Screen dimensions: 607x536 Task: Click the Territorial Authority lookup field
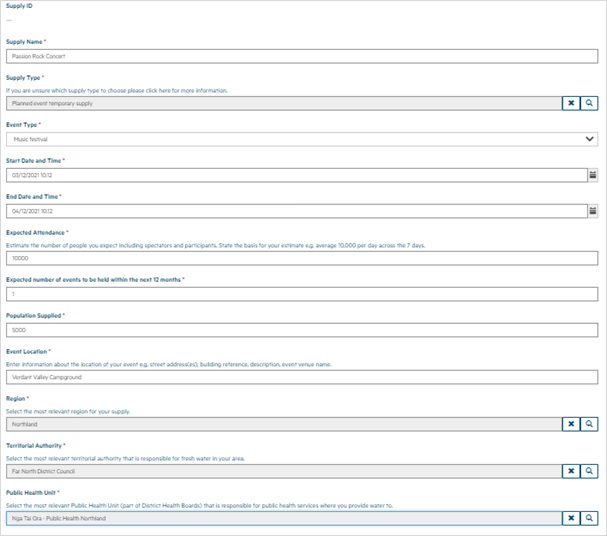point(282,471)
